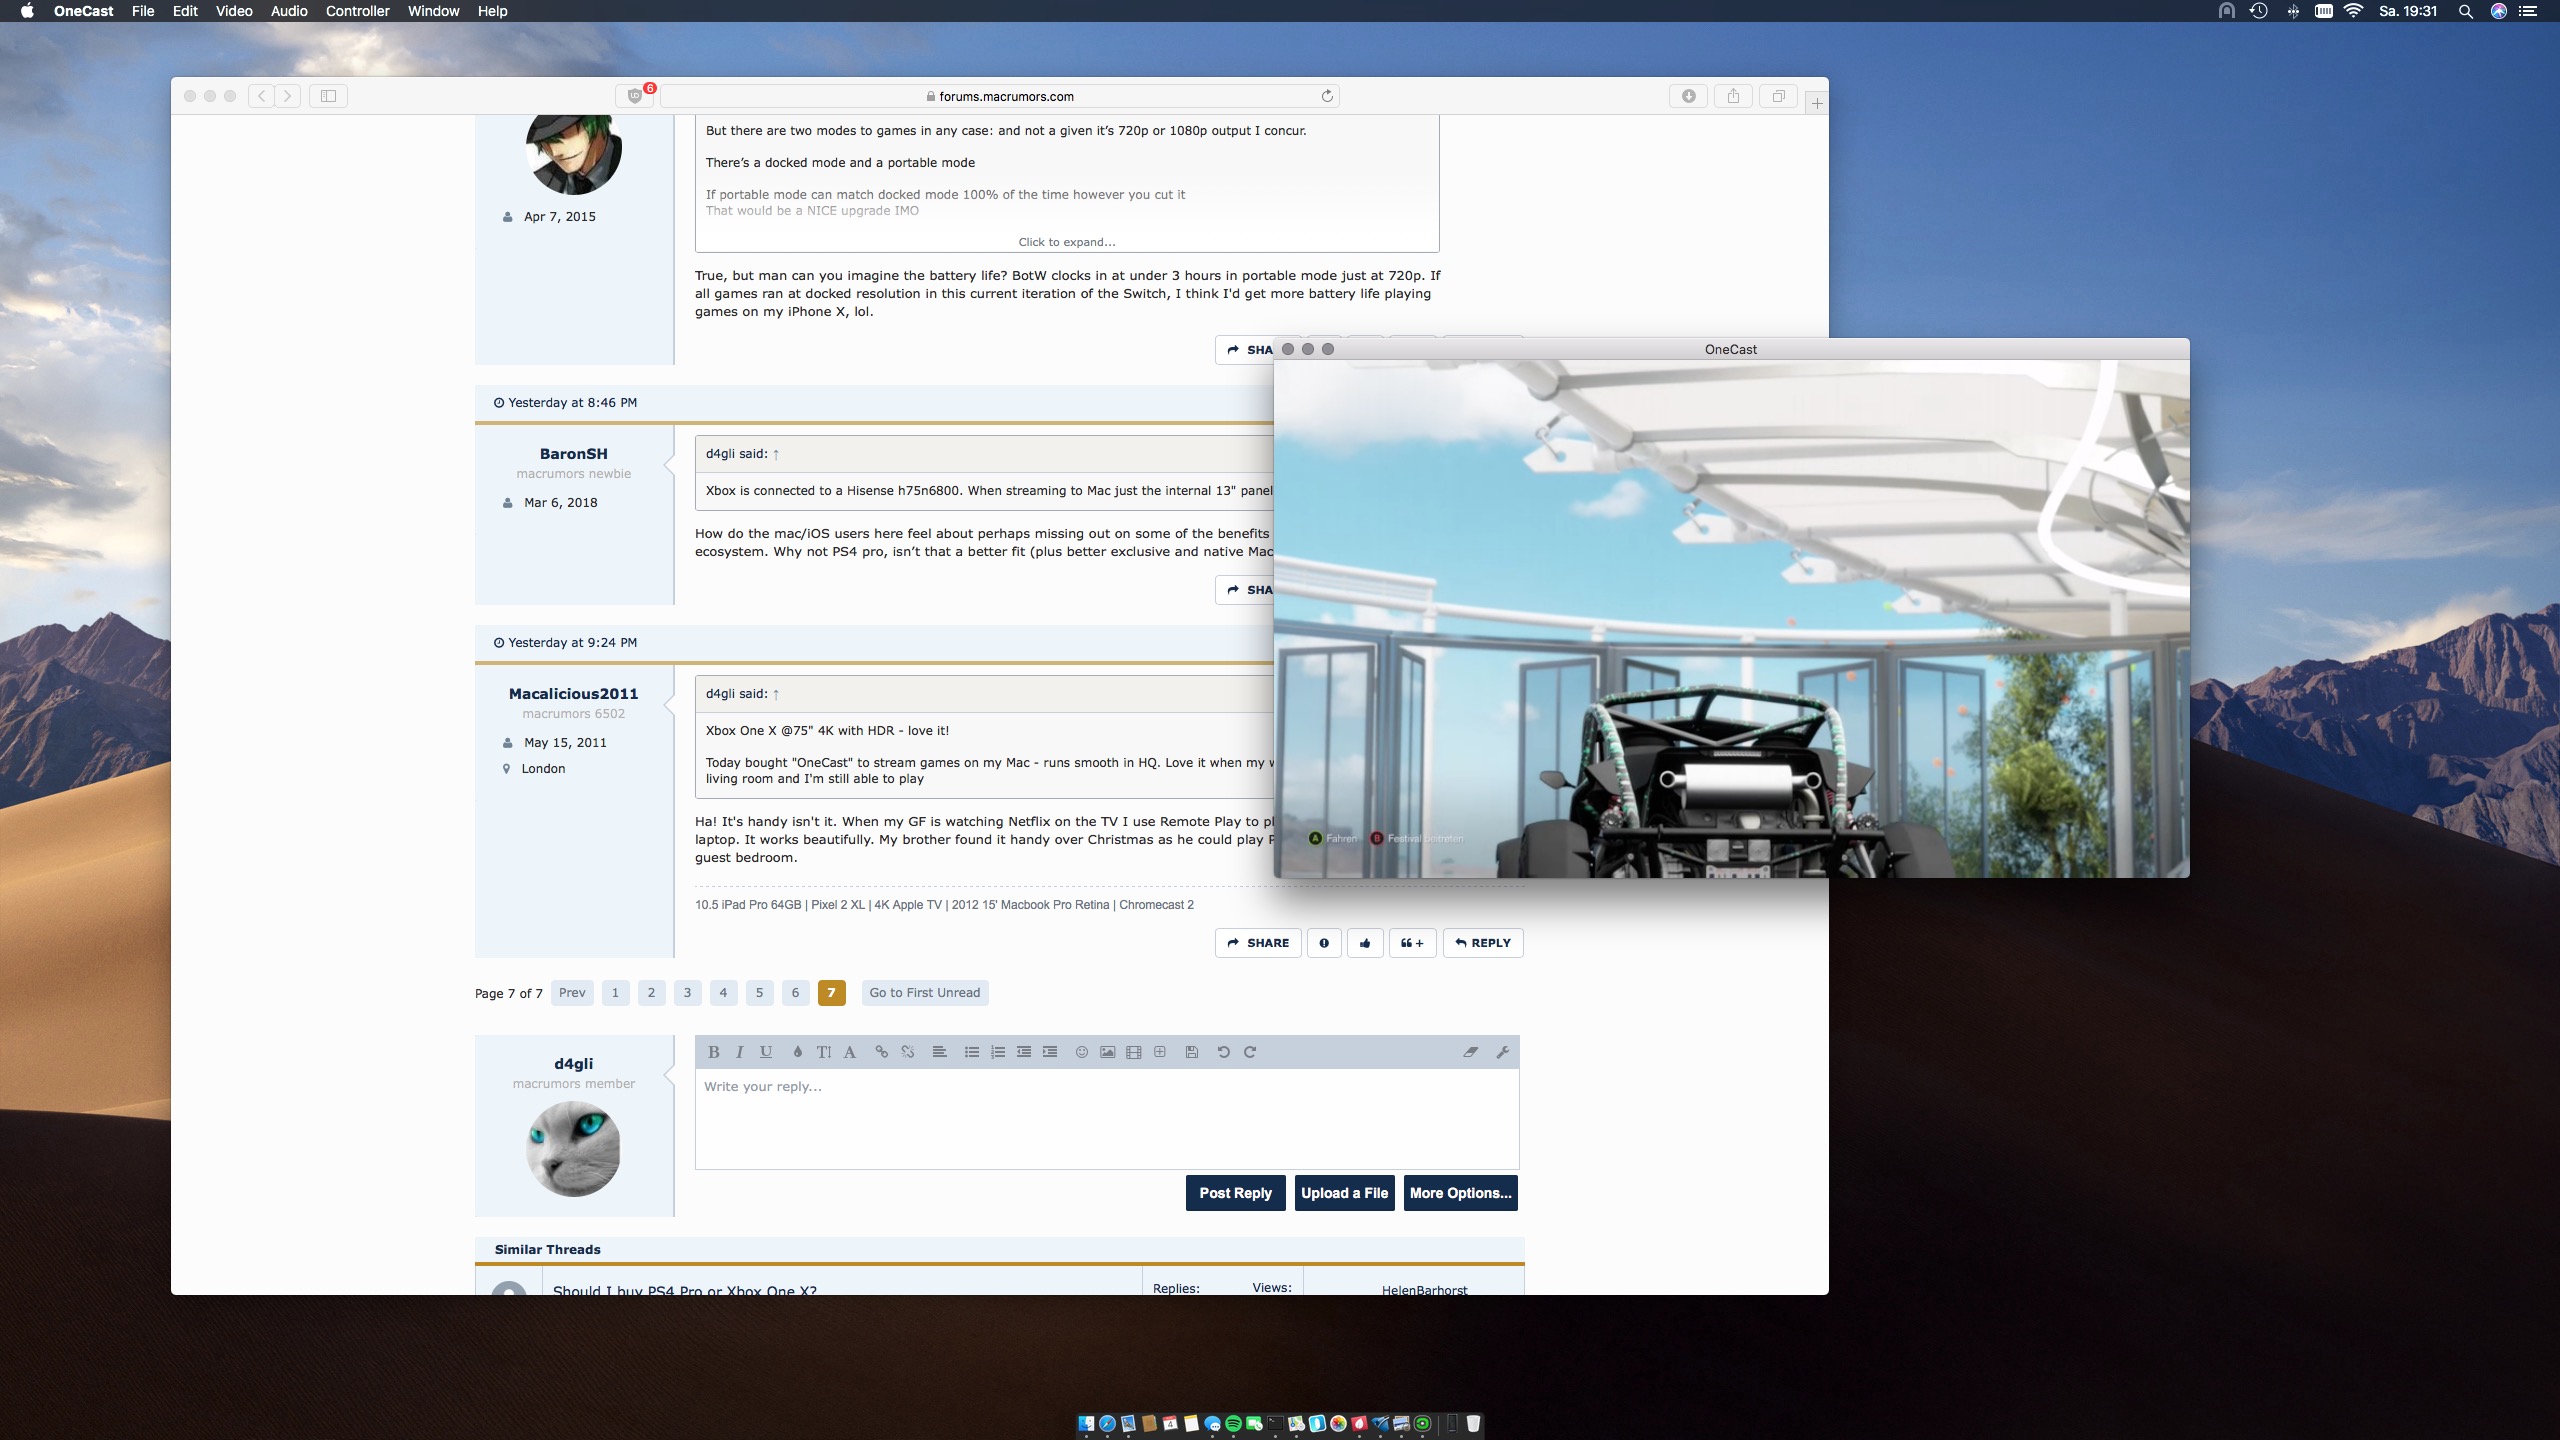Remove formatting with the eraser icon
Image resolution: width=2560 pixels, height=1440 pixels.
click(1470, 1052)
